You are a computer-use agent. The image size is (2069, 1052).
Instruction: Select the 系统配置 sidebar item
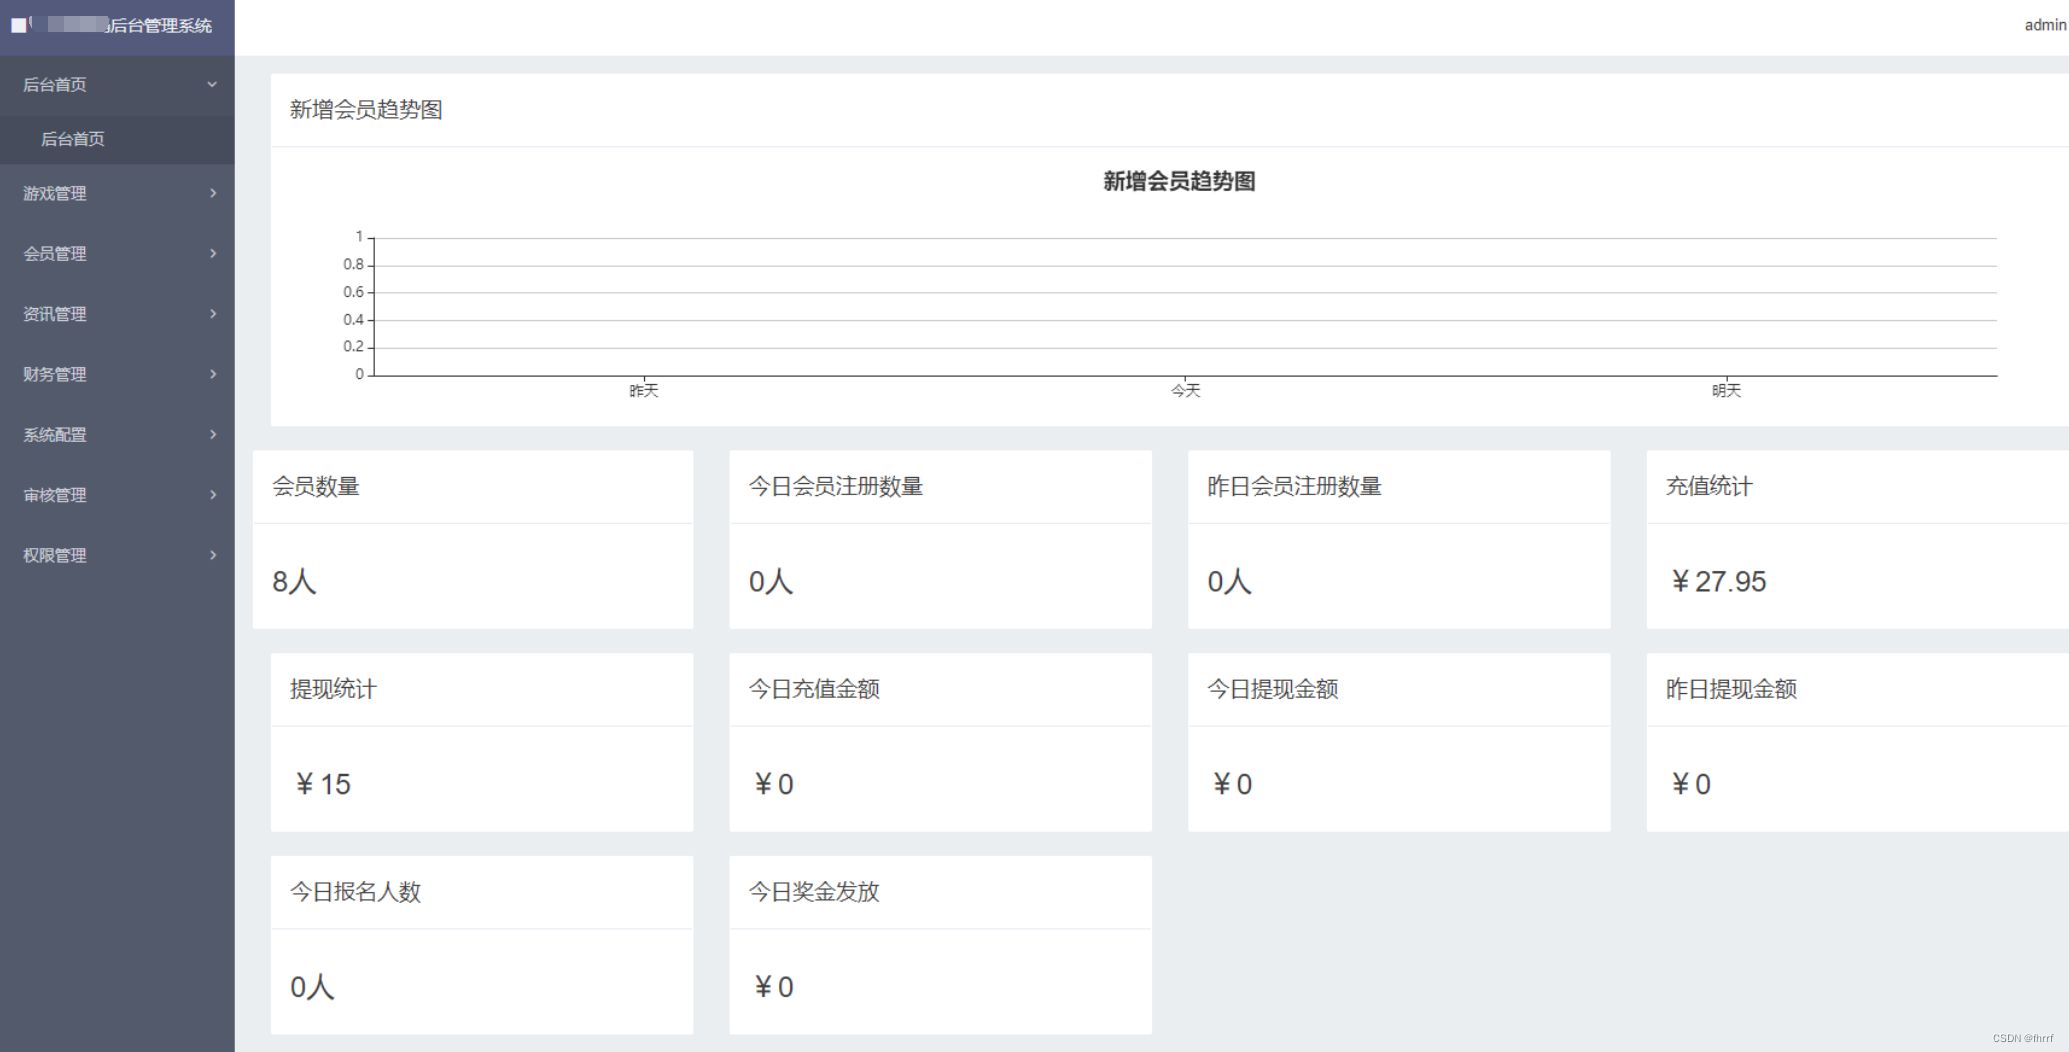tap(55, 434)
